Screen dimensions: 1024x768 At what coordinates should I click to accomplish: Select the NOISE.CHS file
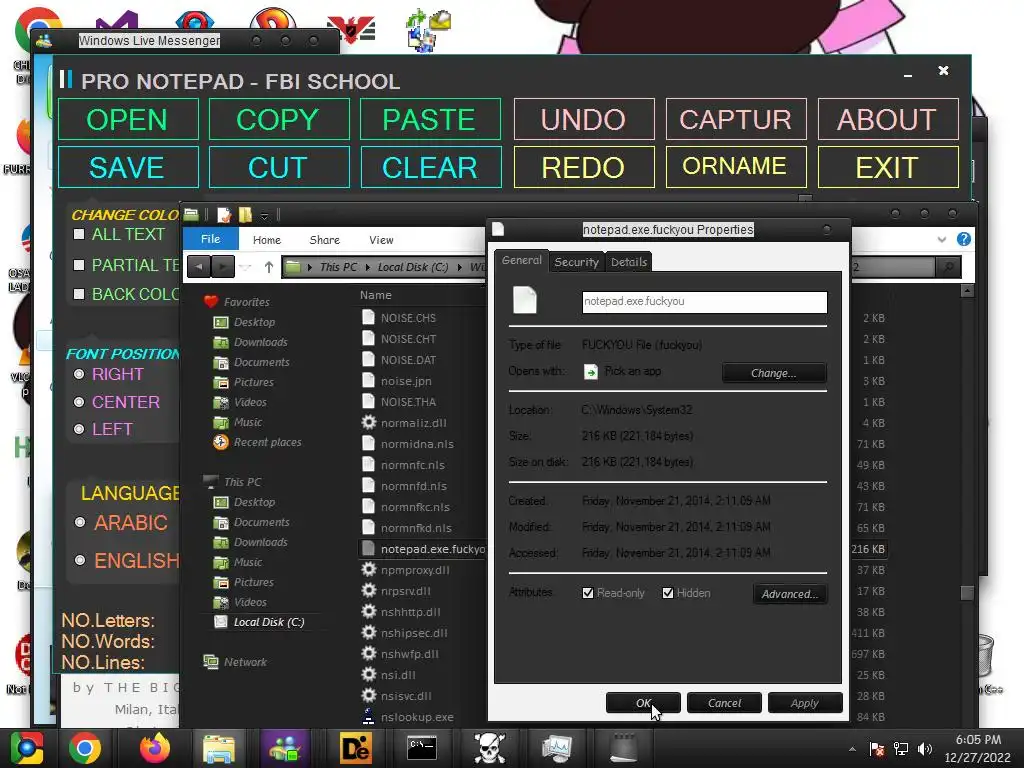point(408,318)
